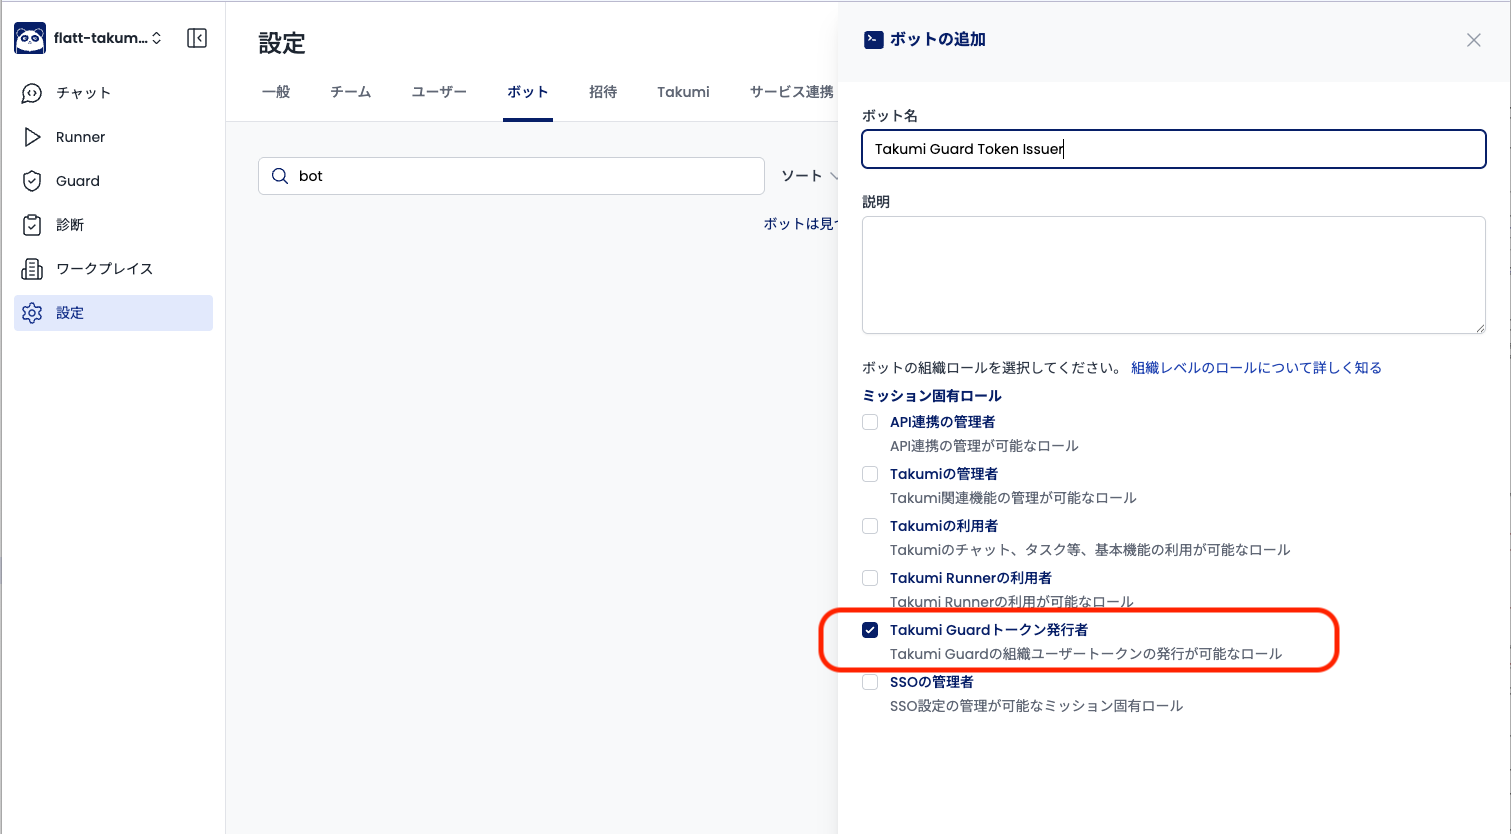
Task: Open 組織レベルのロールについて詳しく知る link
Action: [x=1256, y=368]
